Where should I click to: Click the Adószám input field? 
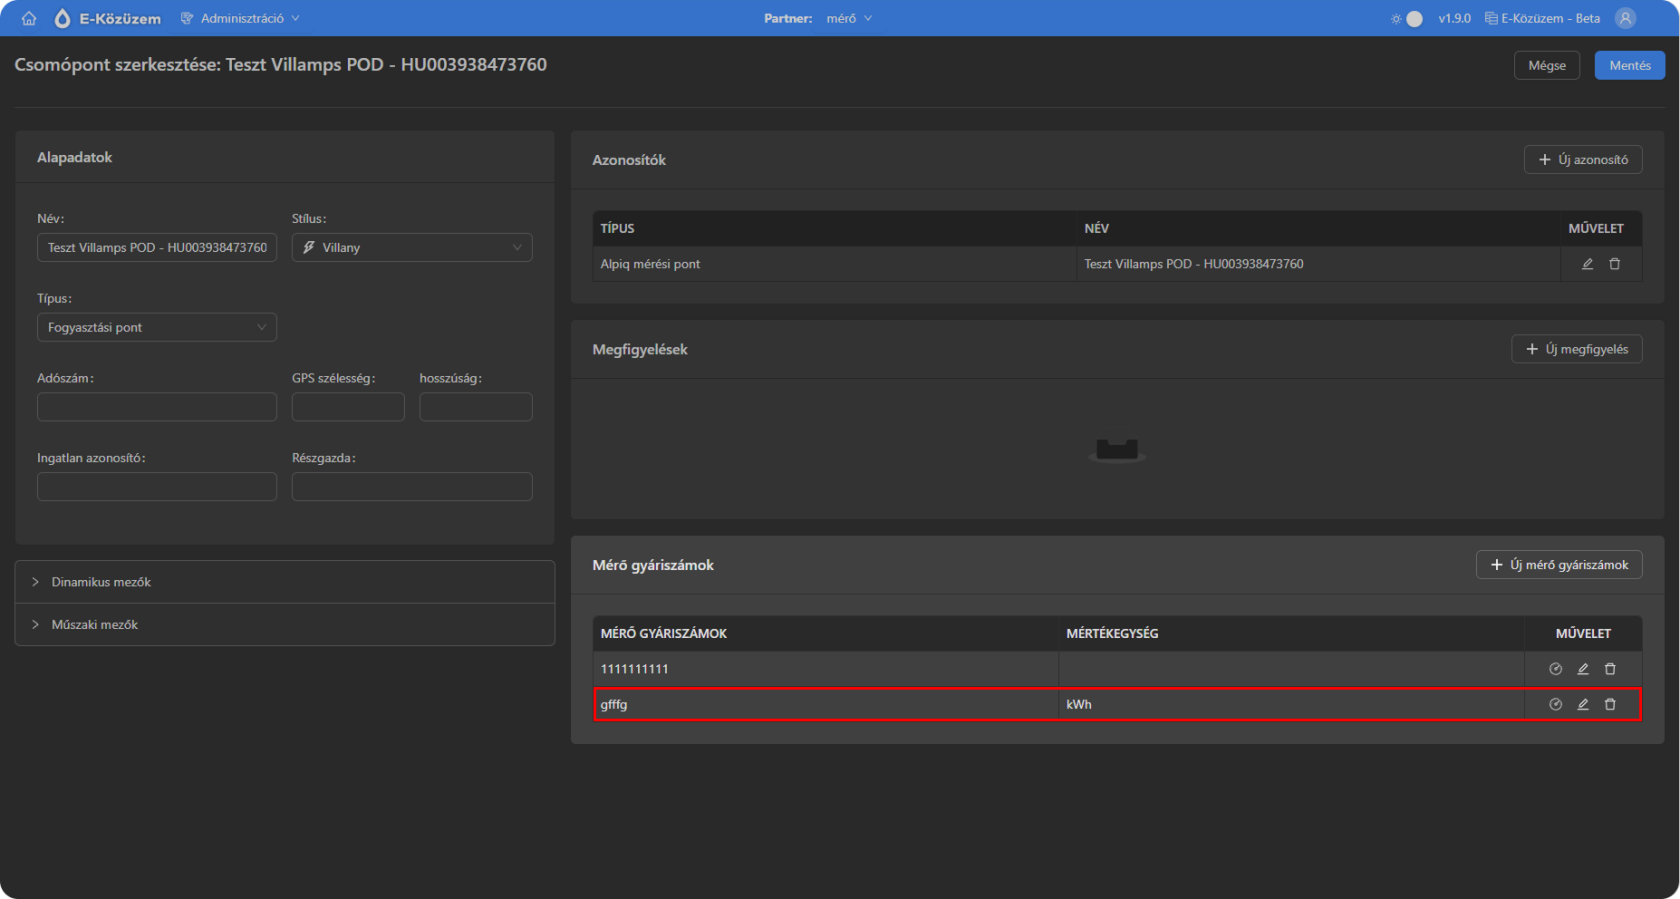click(x=157, y=407)
